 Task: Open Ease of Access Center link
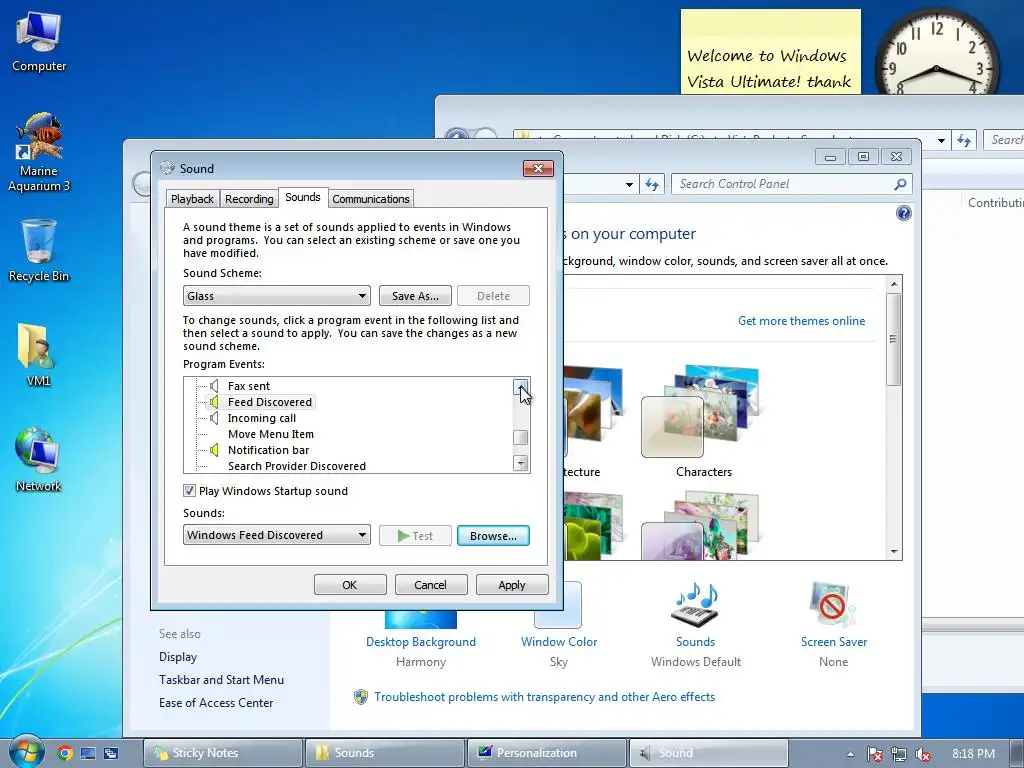(x=216, y=703)
